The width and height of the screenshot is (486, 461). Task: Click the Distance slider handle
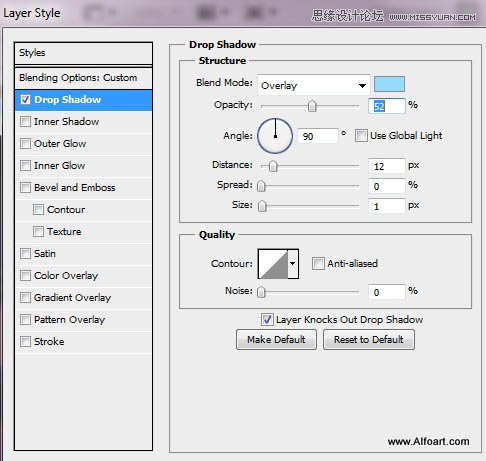tap(273, 166)
